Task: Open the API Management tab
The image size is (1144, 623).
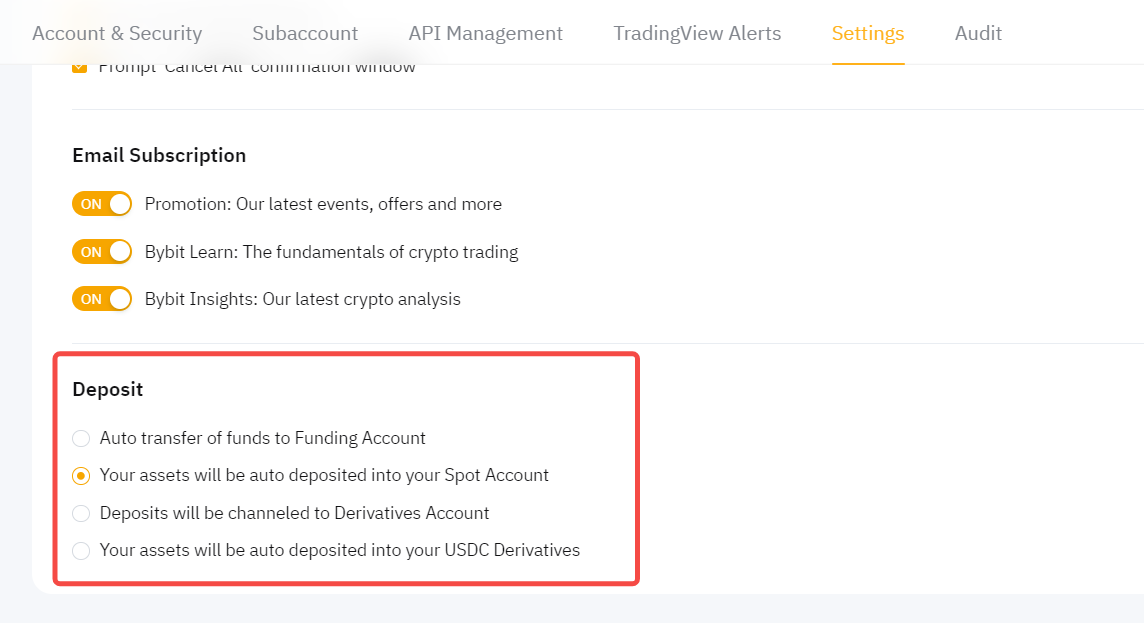Action: tap(485, 33)
